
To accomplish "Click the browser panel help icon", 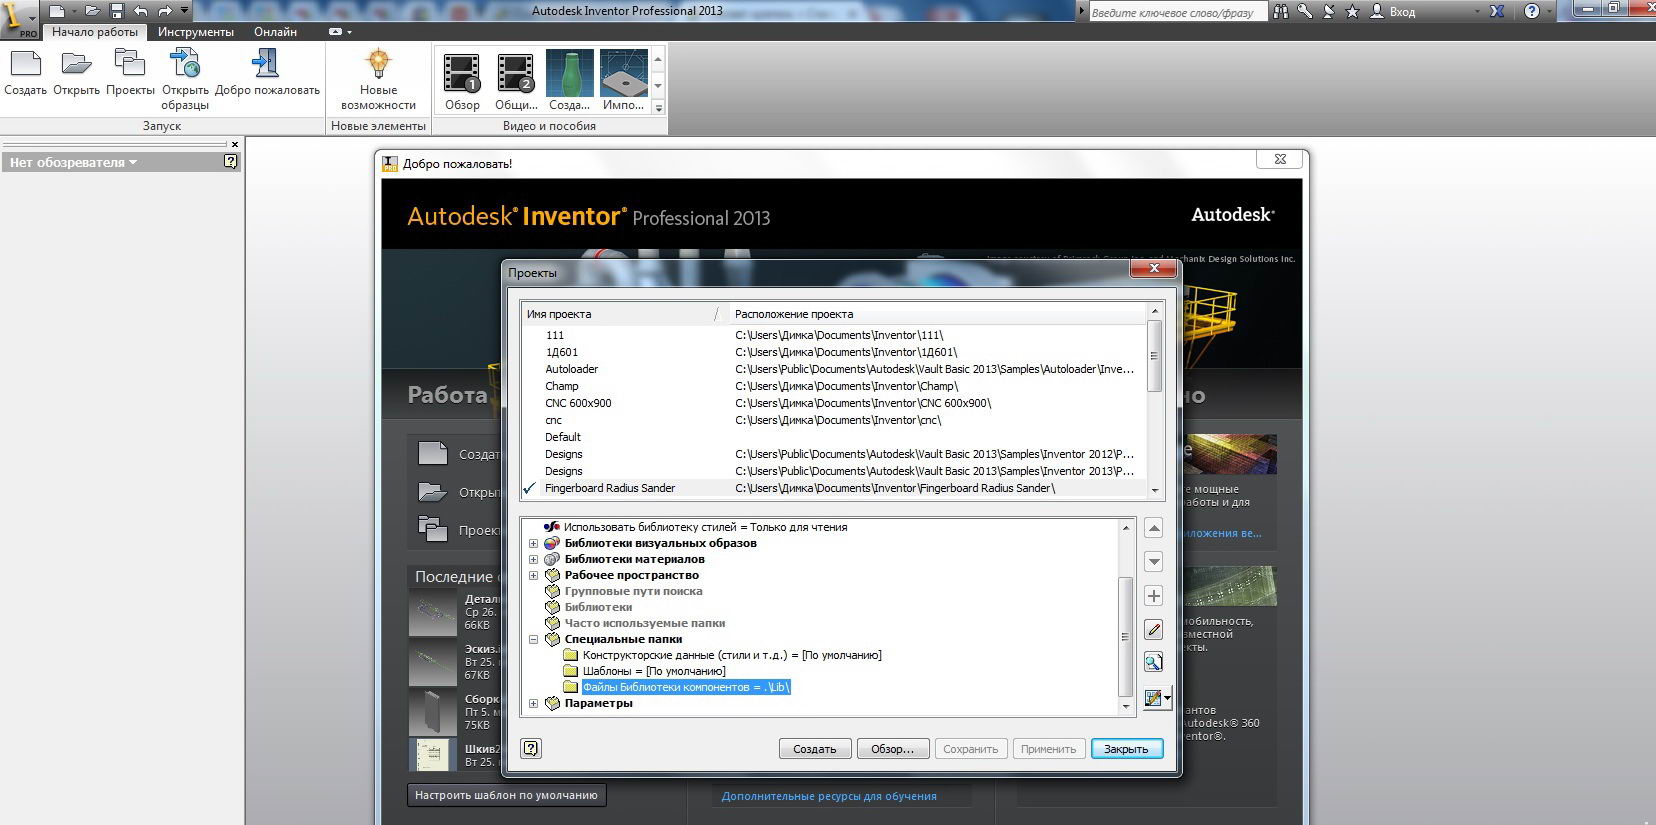I will [x=231, y=161].
